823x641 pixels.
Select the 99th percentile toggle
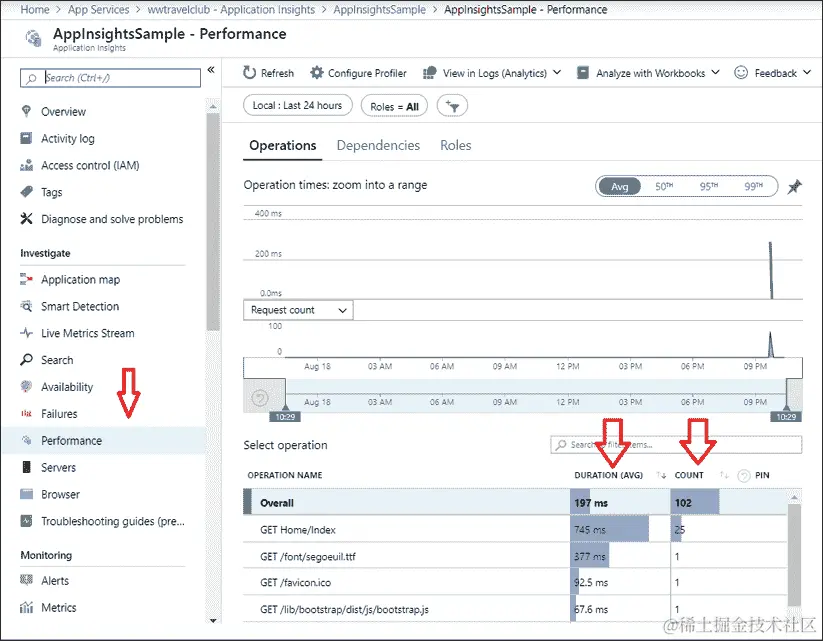[753, 186]
